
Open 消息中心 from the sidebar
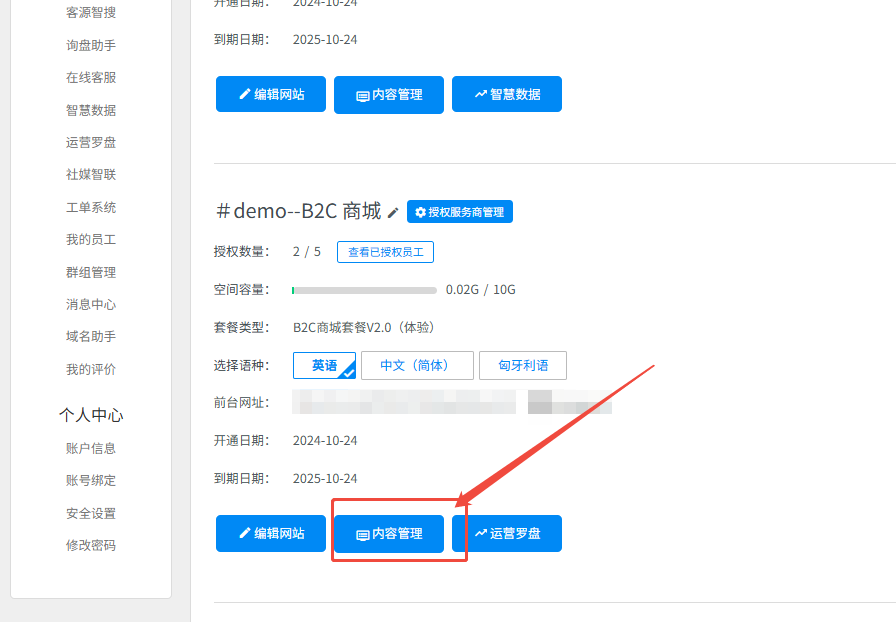(90, 304)
